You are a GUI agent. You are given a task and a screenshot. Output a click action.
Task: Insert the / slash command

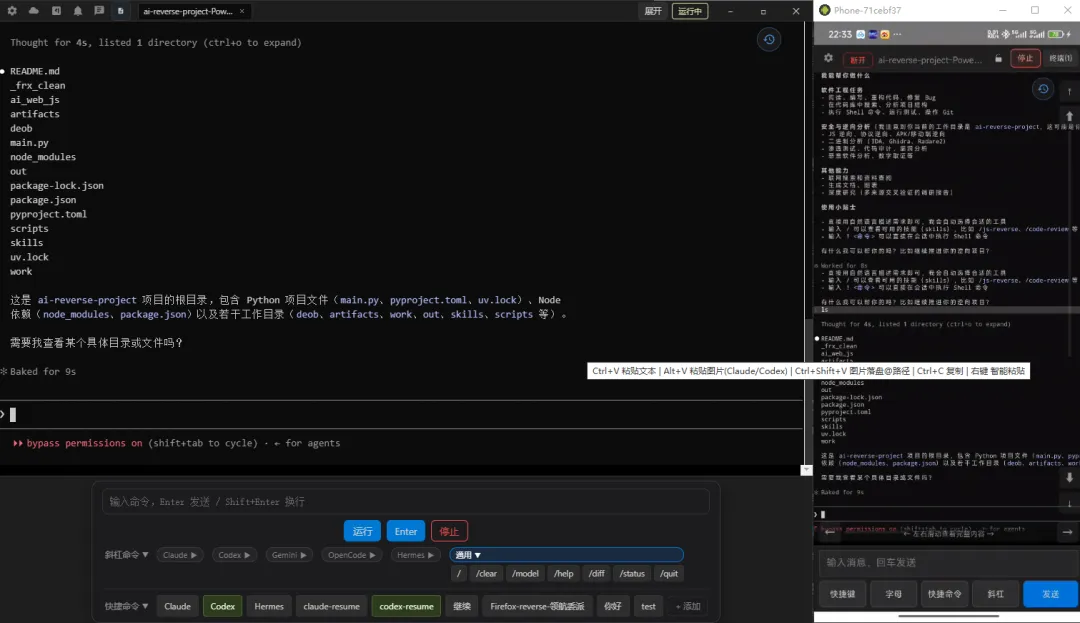(459, 573)
